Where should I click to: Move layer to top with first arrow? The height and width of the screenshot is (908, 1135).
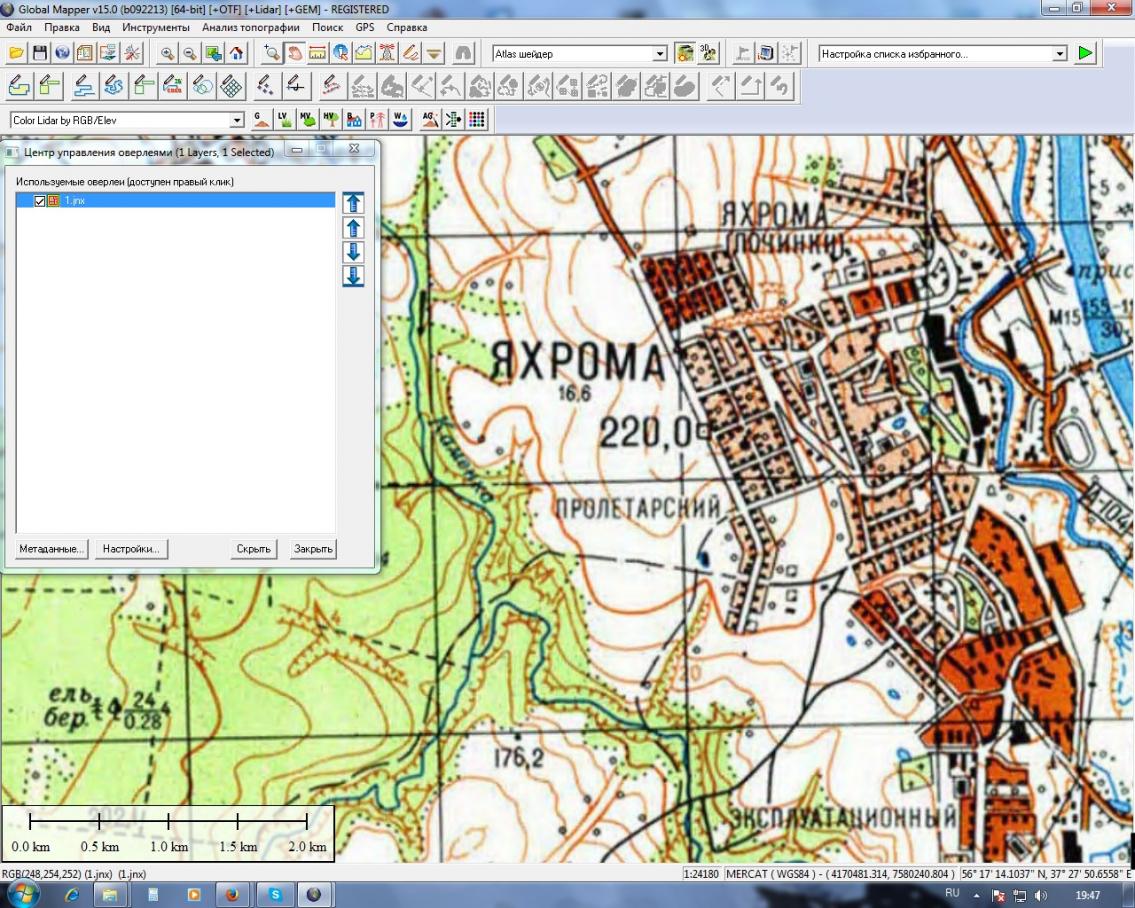[353, 203]
